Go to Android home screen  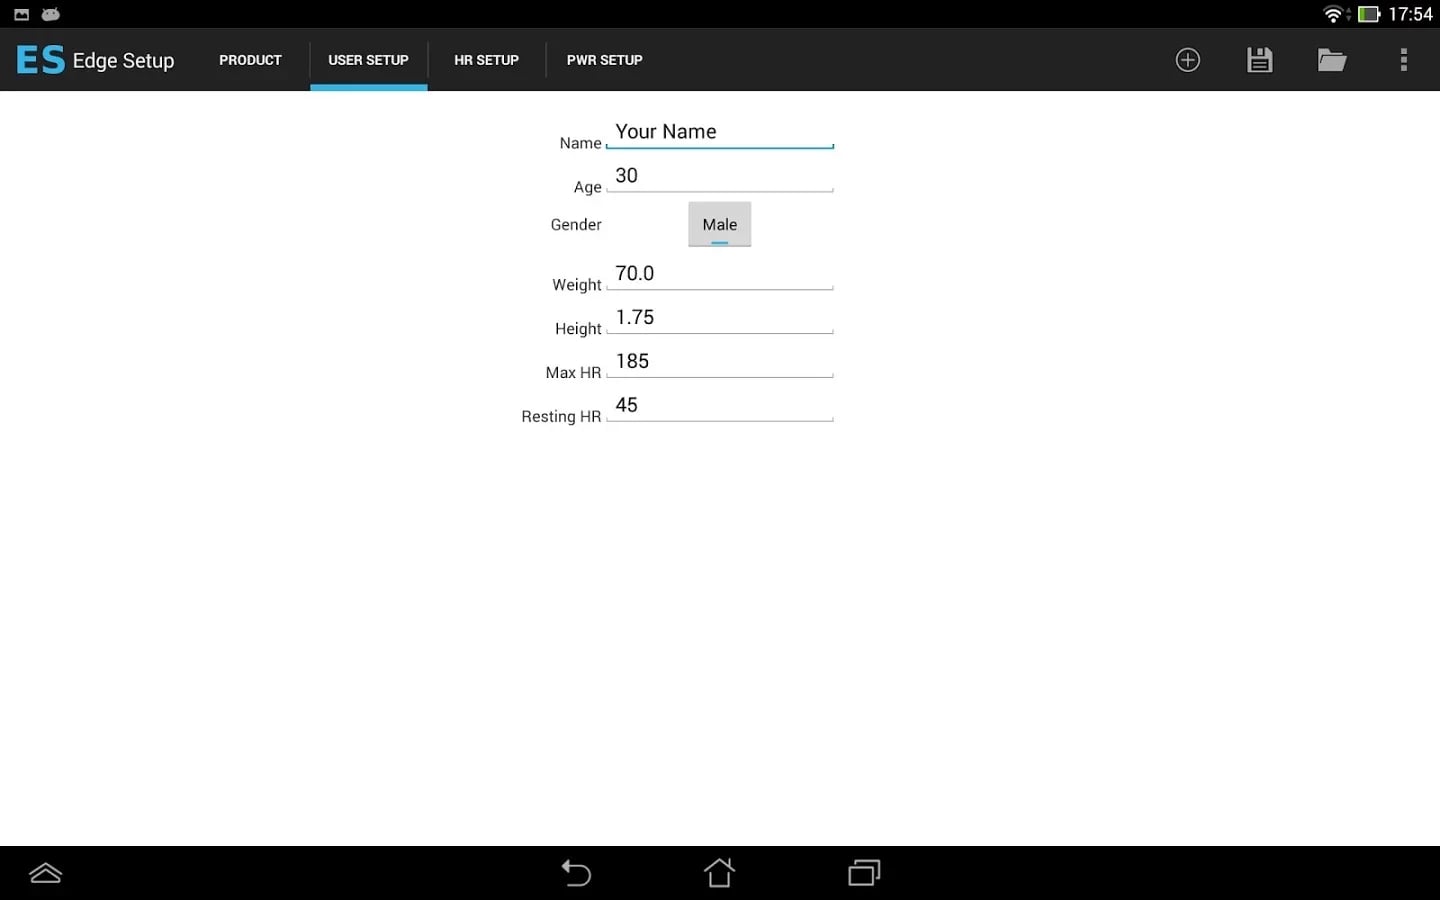(x=720, y=873)
